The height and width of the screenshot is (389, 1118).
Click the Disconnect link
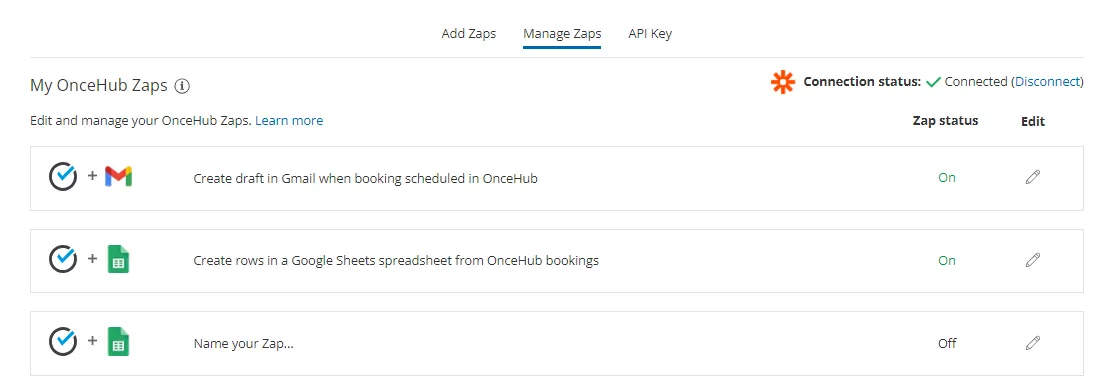click(x=1047, y=82)
